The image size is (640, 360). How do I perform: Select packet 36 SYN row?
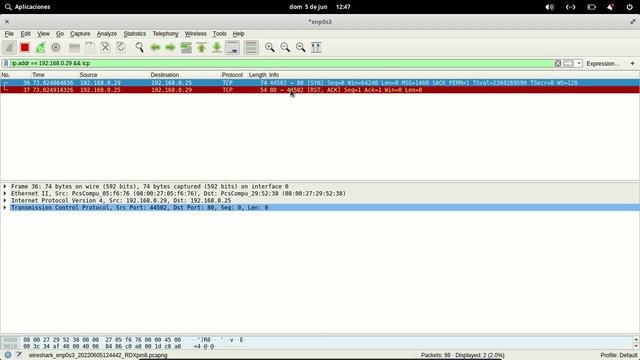coord(320,83)
